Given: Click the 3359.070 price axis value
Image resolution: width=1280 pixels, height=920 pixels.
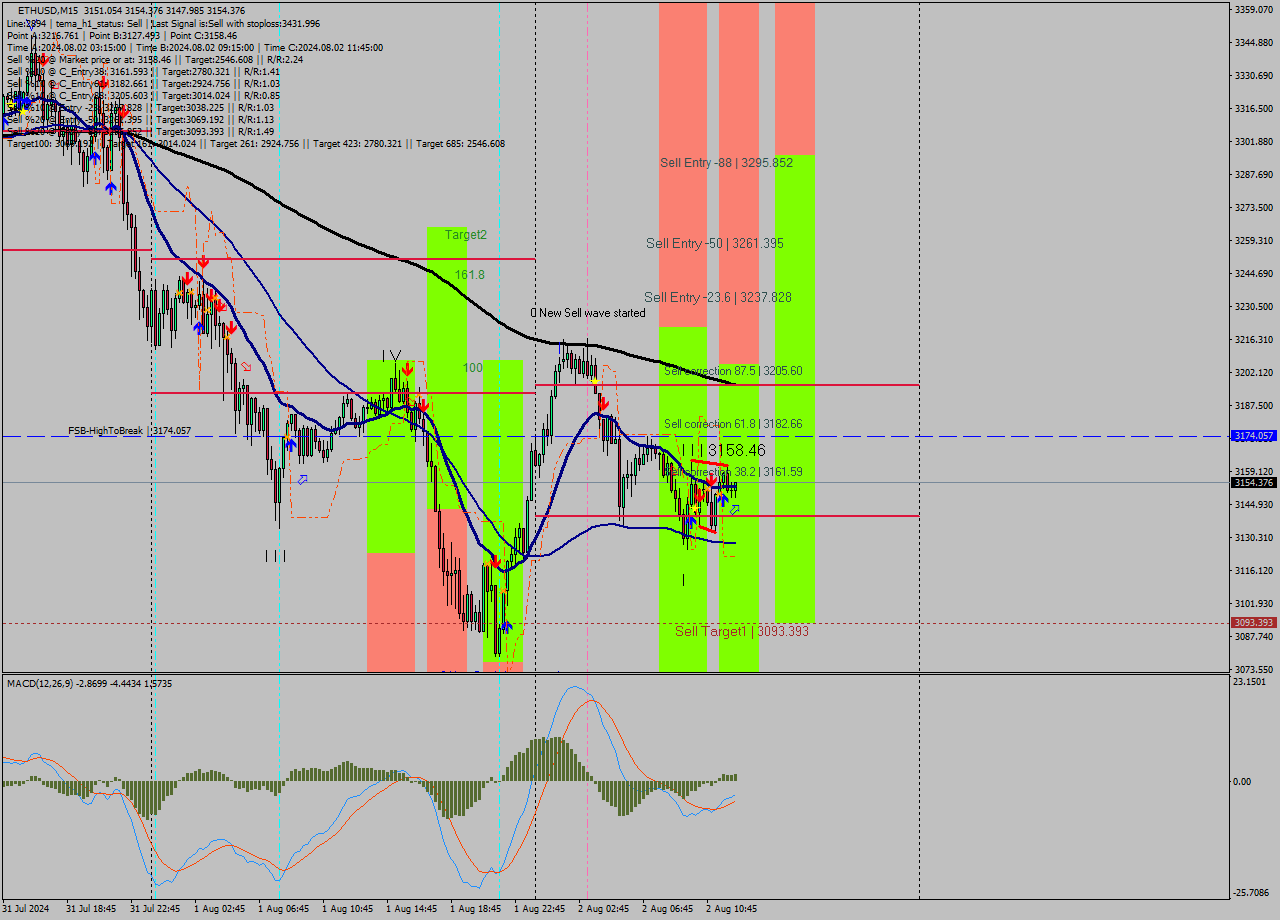Looking at the screenshot, I should click(1254, 9).
